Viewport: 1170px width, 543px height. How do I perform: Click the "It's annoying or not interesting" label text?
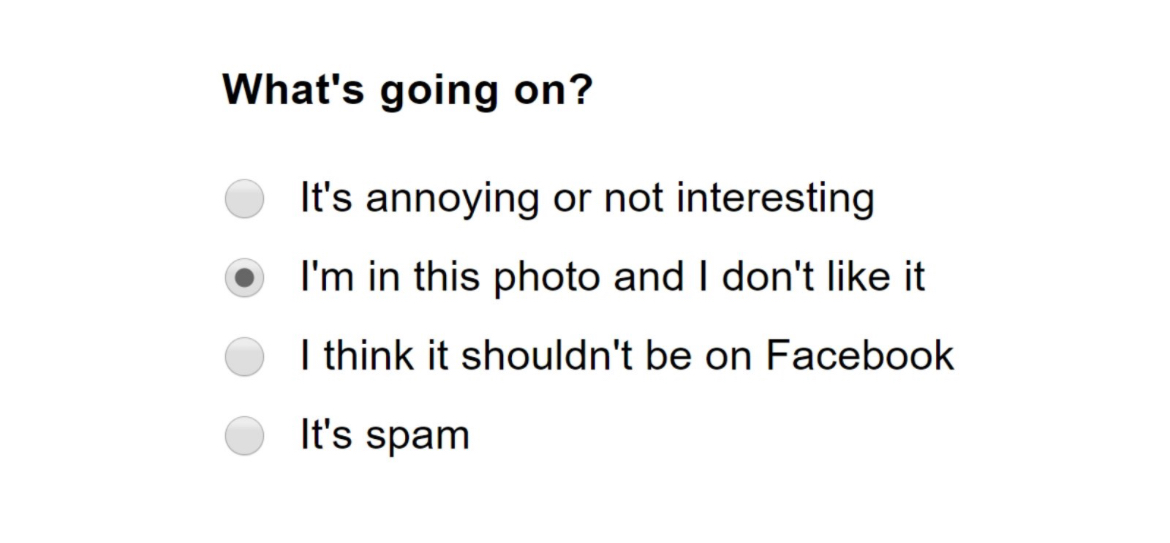tap(587, 197)
